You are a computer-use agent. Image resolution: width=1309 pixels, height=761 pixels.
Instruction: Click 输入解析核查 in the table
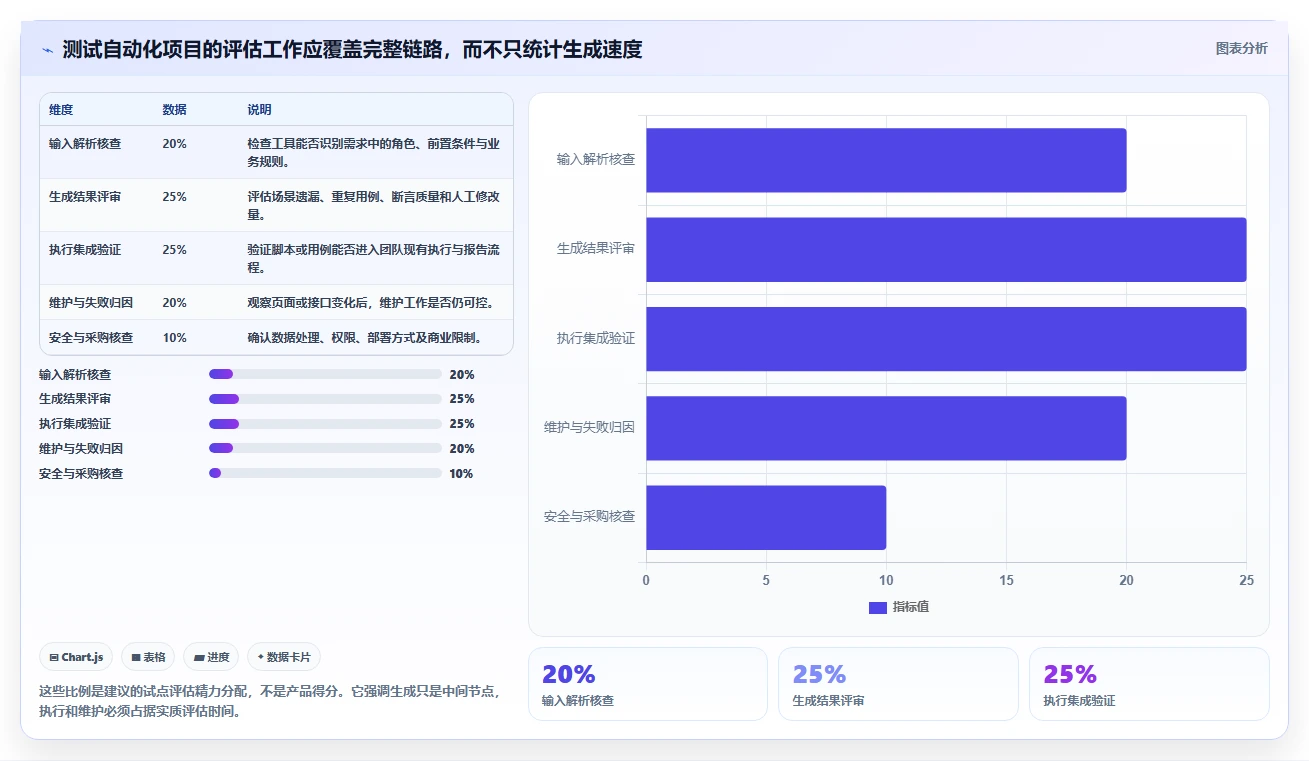tap(85, 144)
